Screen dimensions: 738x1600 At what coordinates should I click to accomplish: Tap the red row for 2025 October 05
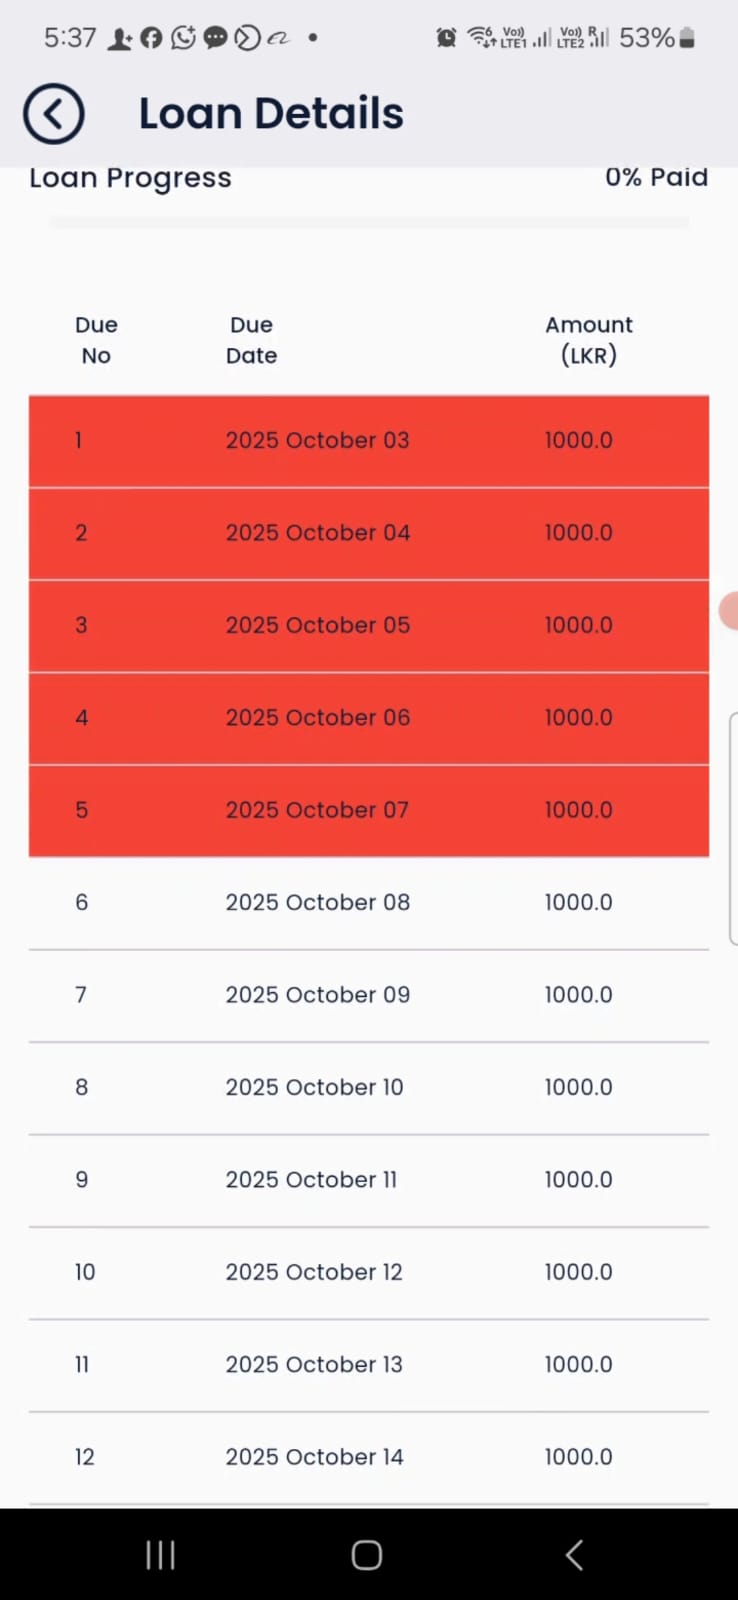(x=368, y=625)
